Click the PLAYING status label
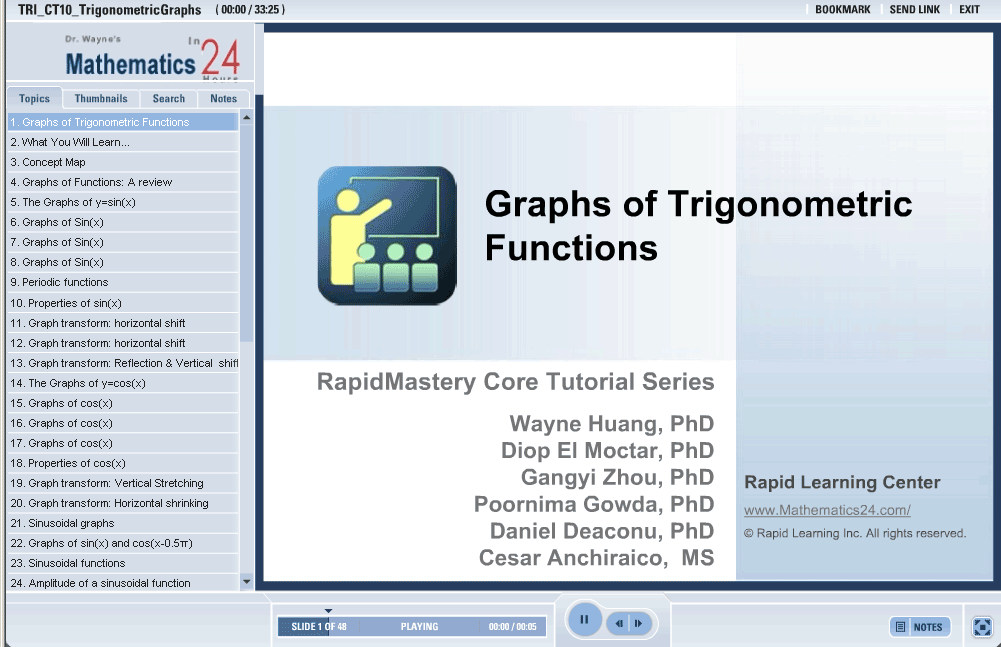Screen dimensions: 1001x647 click(x=419, y=627)
